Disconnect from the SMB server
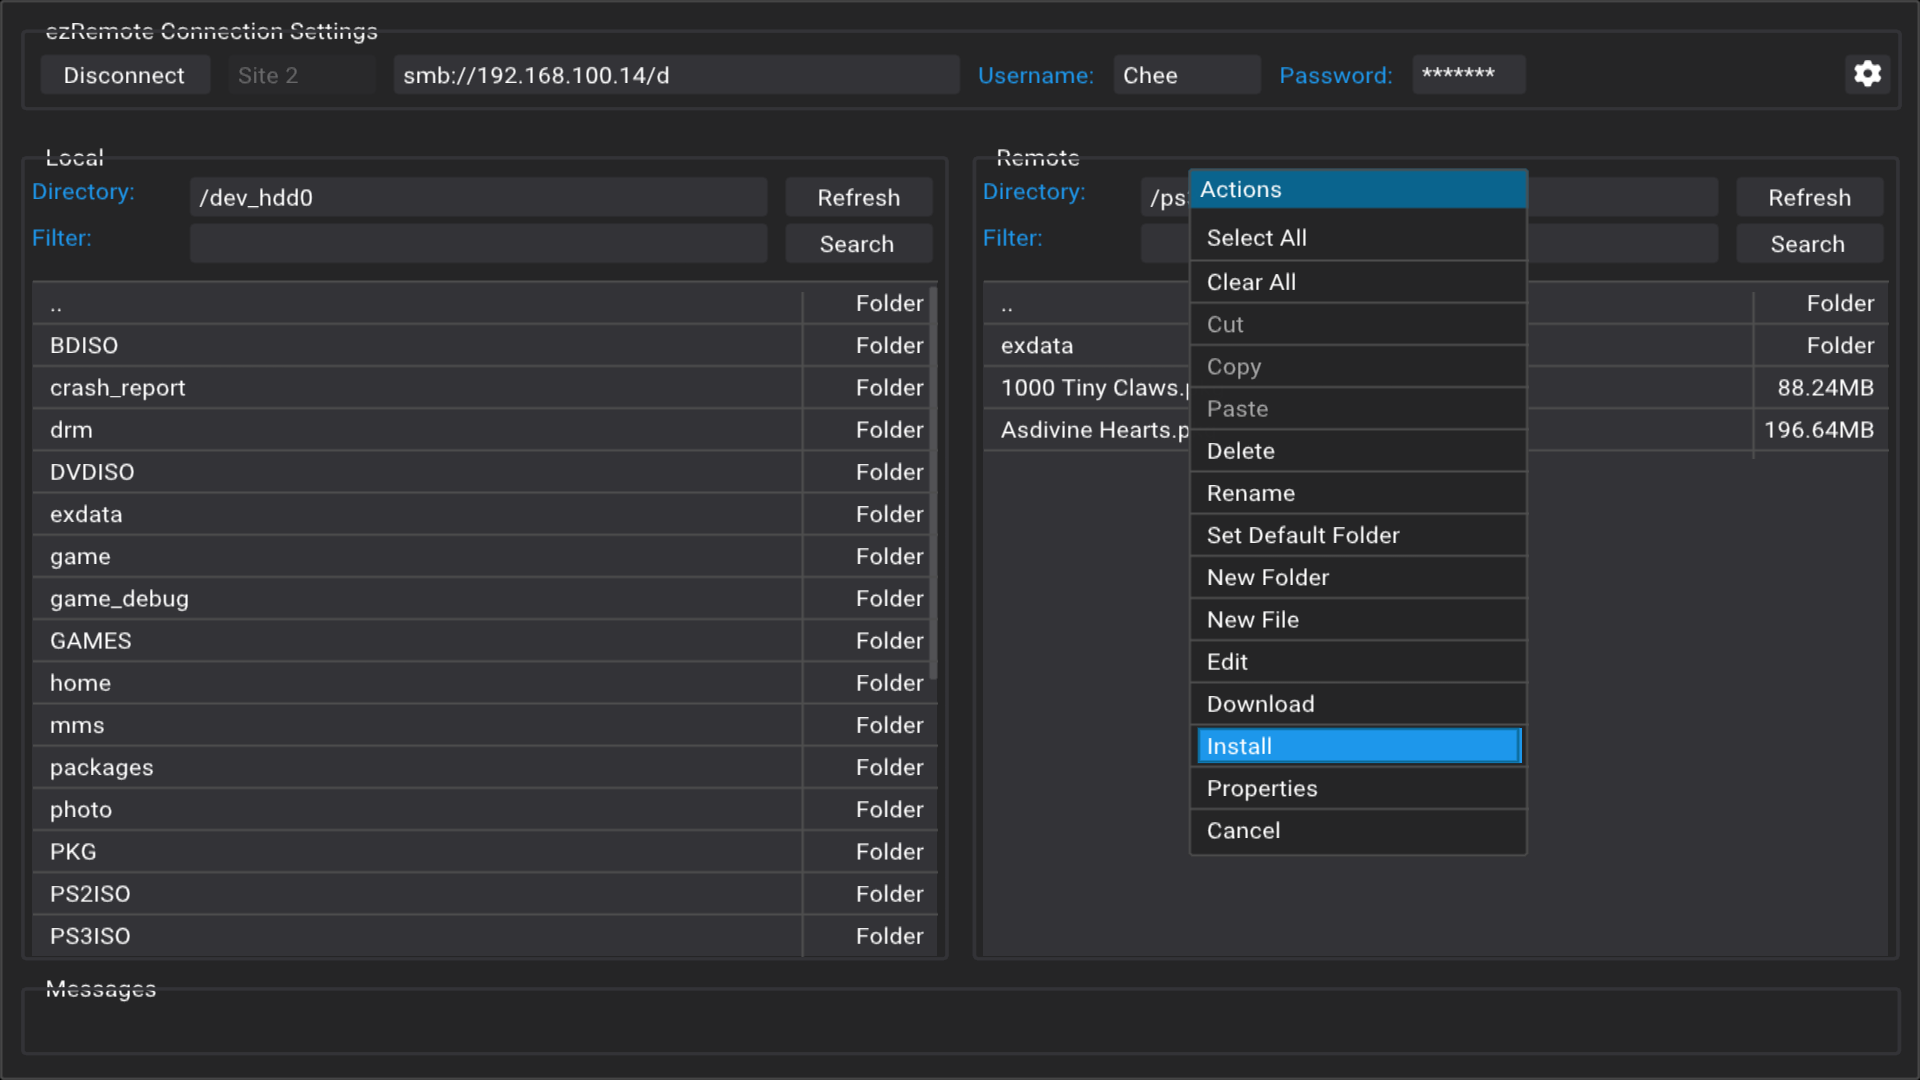 click(124, 74)
